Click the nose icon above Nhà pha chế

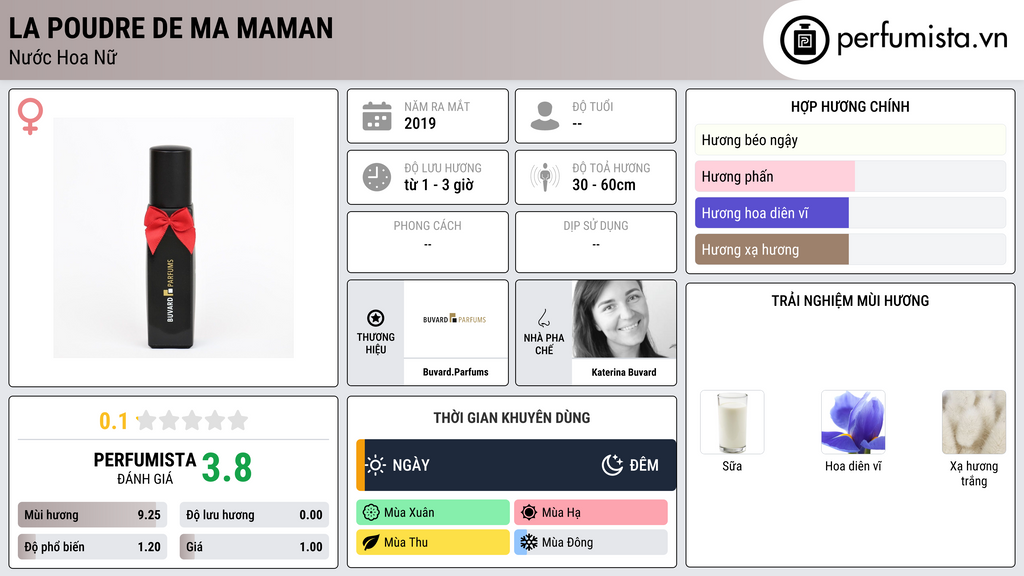point(543,318)
